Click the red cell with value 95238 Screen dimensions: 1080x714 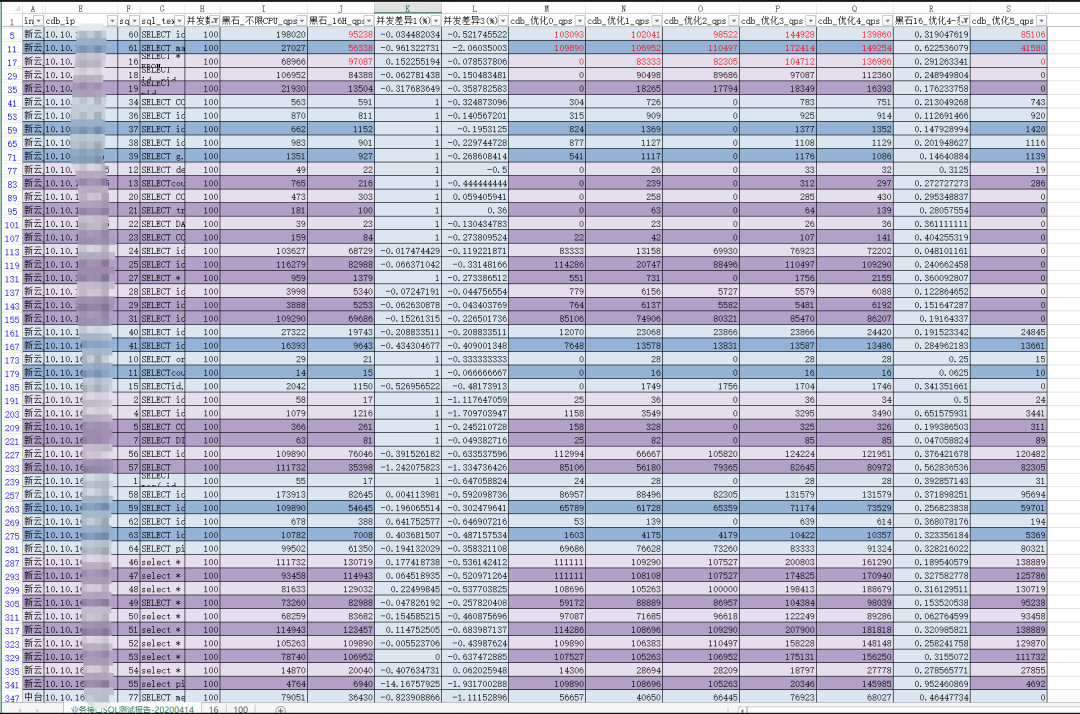tap(341, 34)
